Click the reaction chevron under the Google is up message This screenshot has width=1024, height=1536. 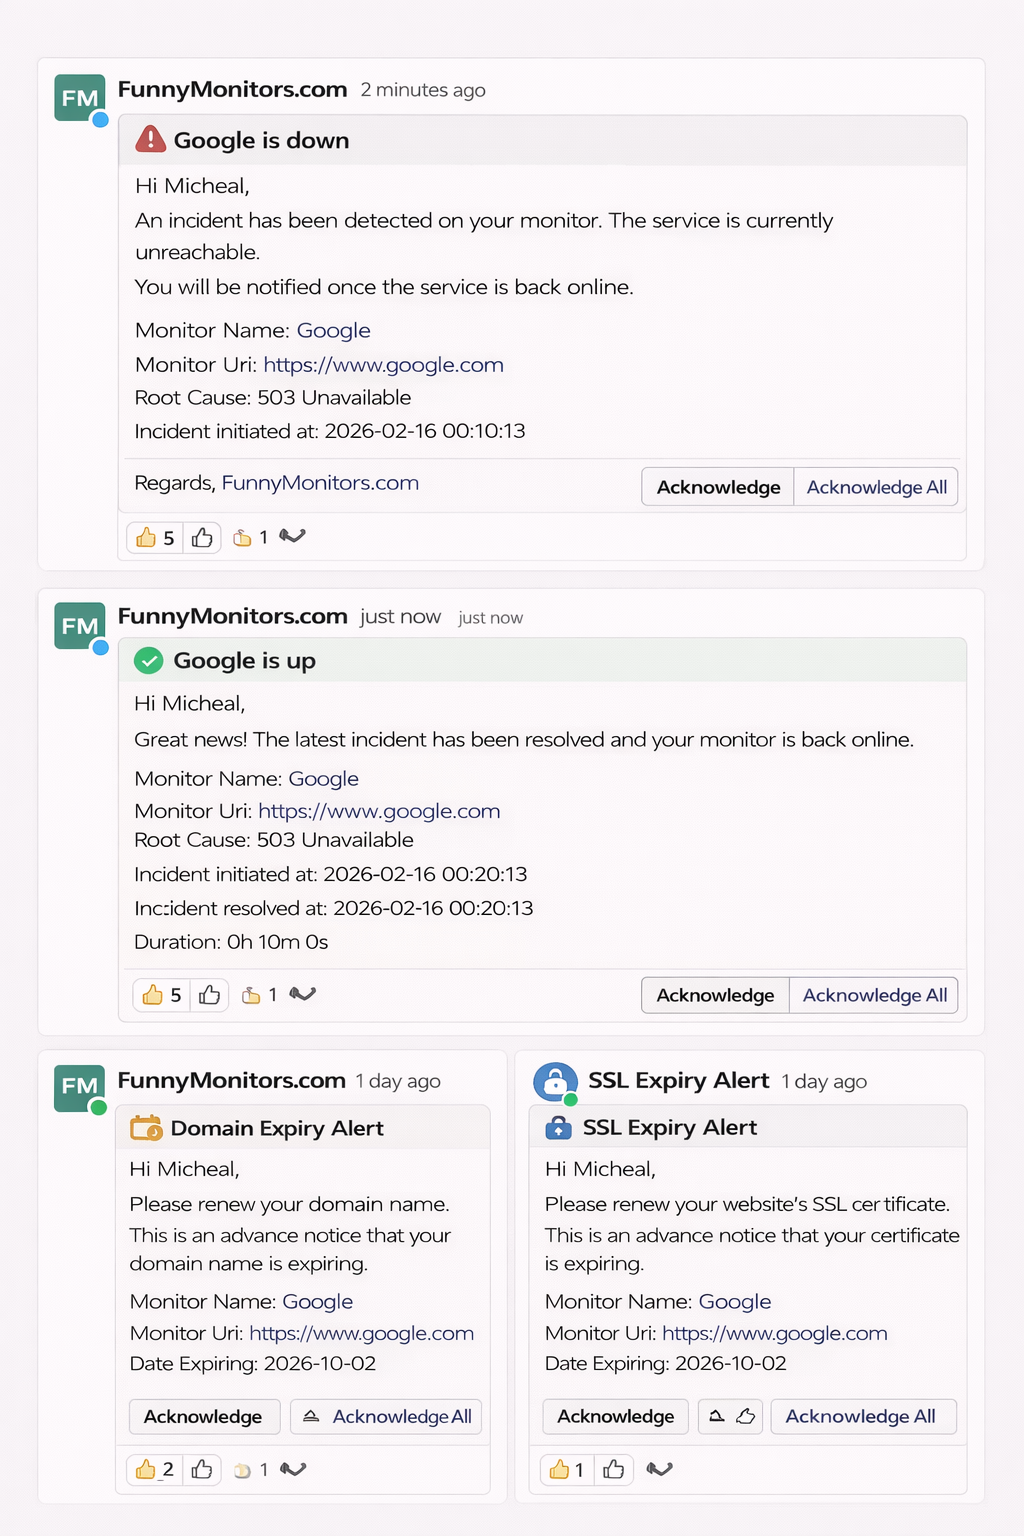pyautogui.click(x=303, y=994)
